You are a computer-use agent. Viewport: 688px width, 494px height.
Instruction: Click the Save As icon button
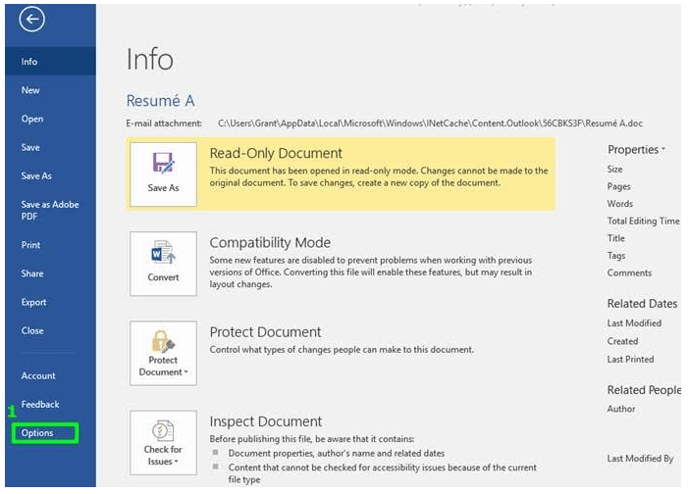(163, 165)
